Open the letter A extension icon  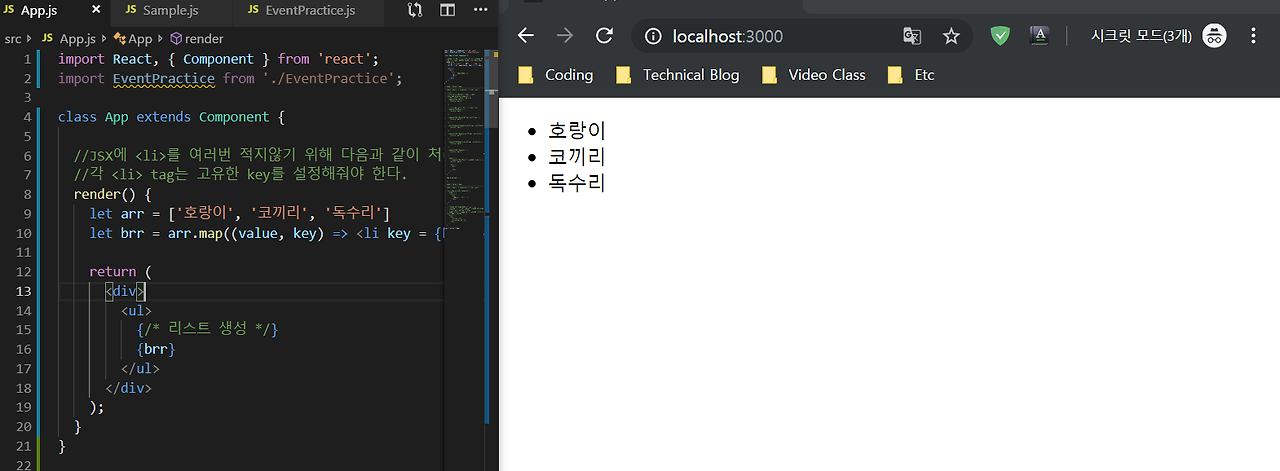coord(1039,36)
